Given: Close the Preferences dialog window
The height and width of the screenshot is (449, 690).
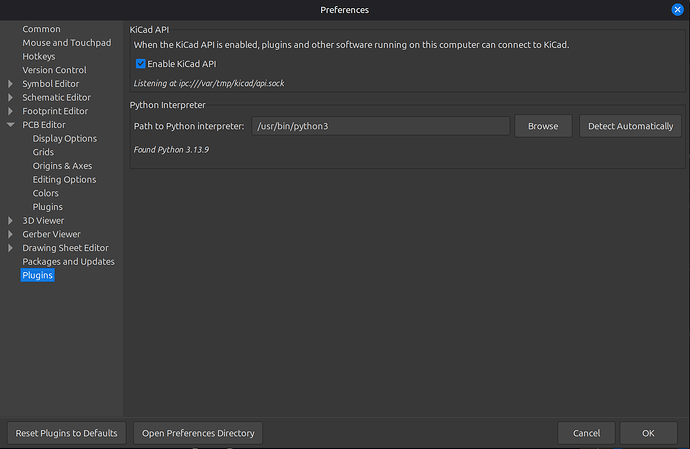Looking at the screenshot, I should 677,10.
